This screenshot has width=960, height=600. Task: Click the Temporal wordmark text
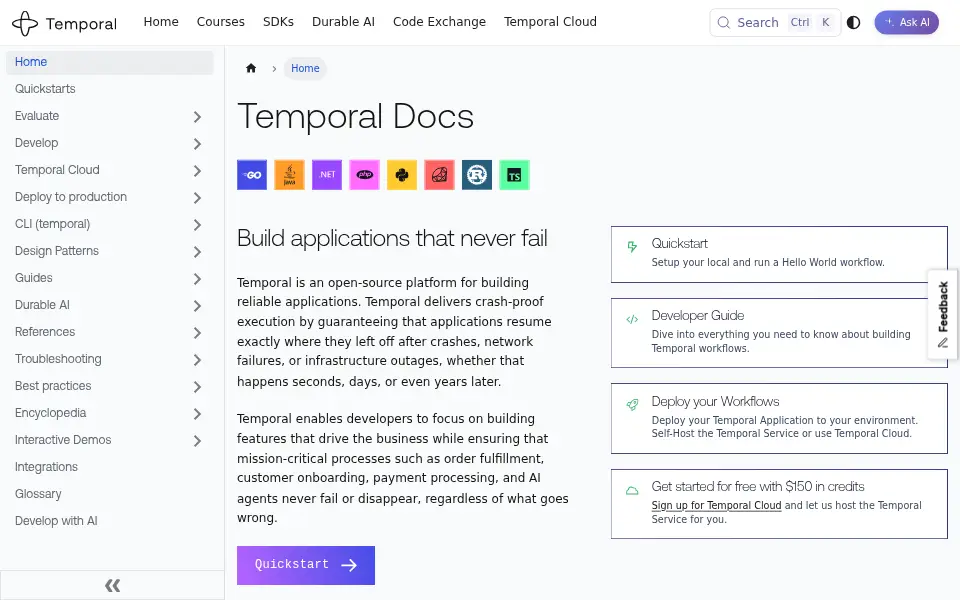(x=81, y=24)
